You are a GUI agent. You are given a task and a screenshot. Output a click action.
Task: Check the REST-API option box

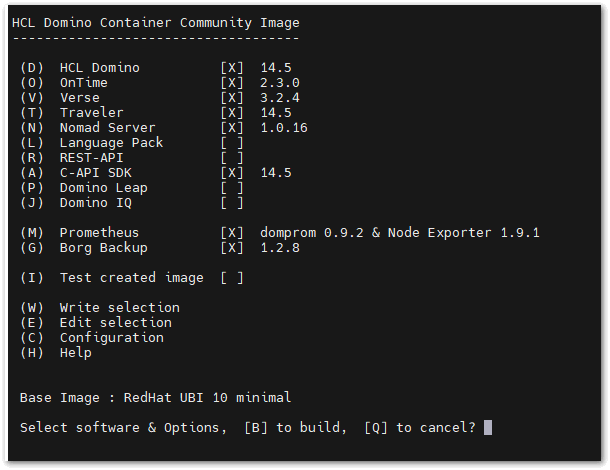232,158
